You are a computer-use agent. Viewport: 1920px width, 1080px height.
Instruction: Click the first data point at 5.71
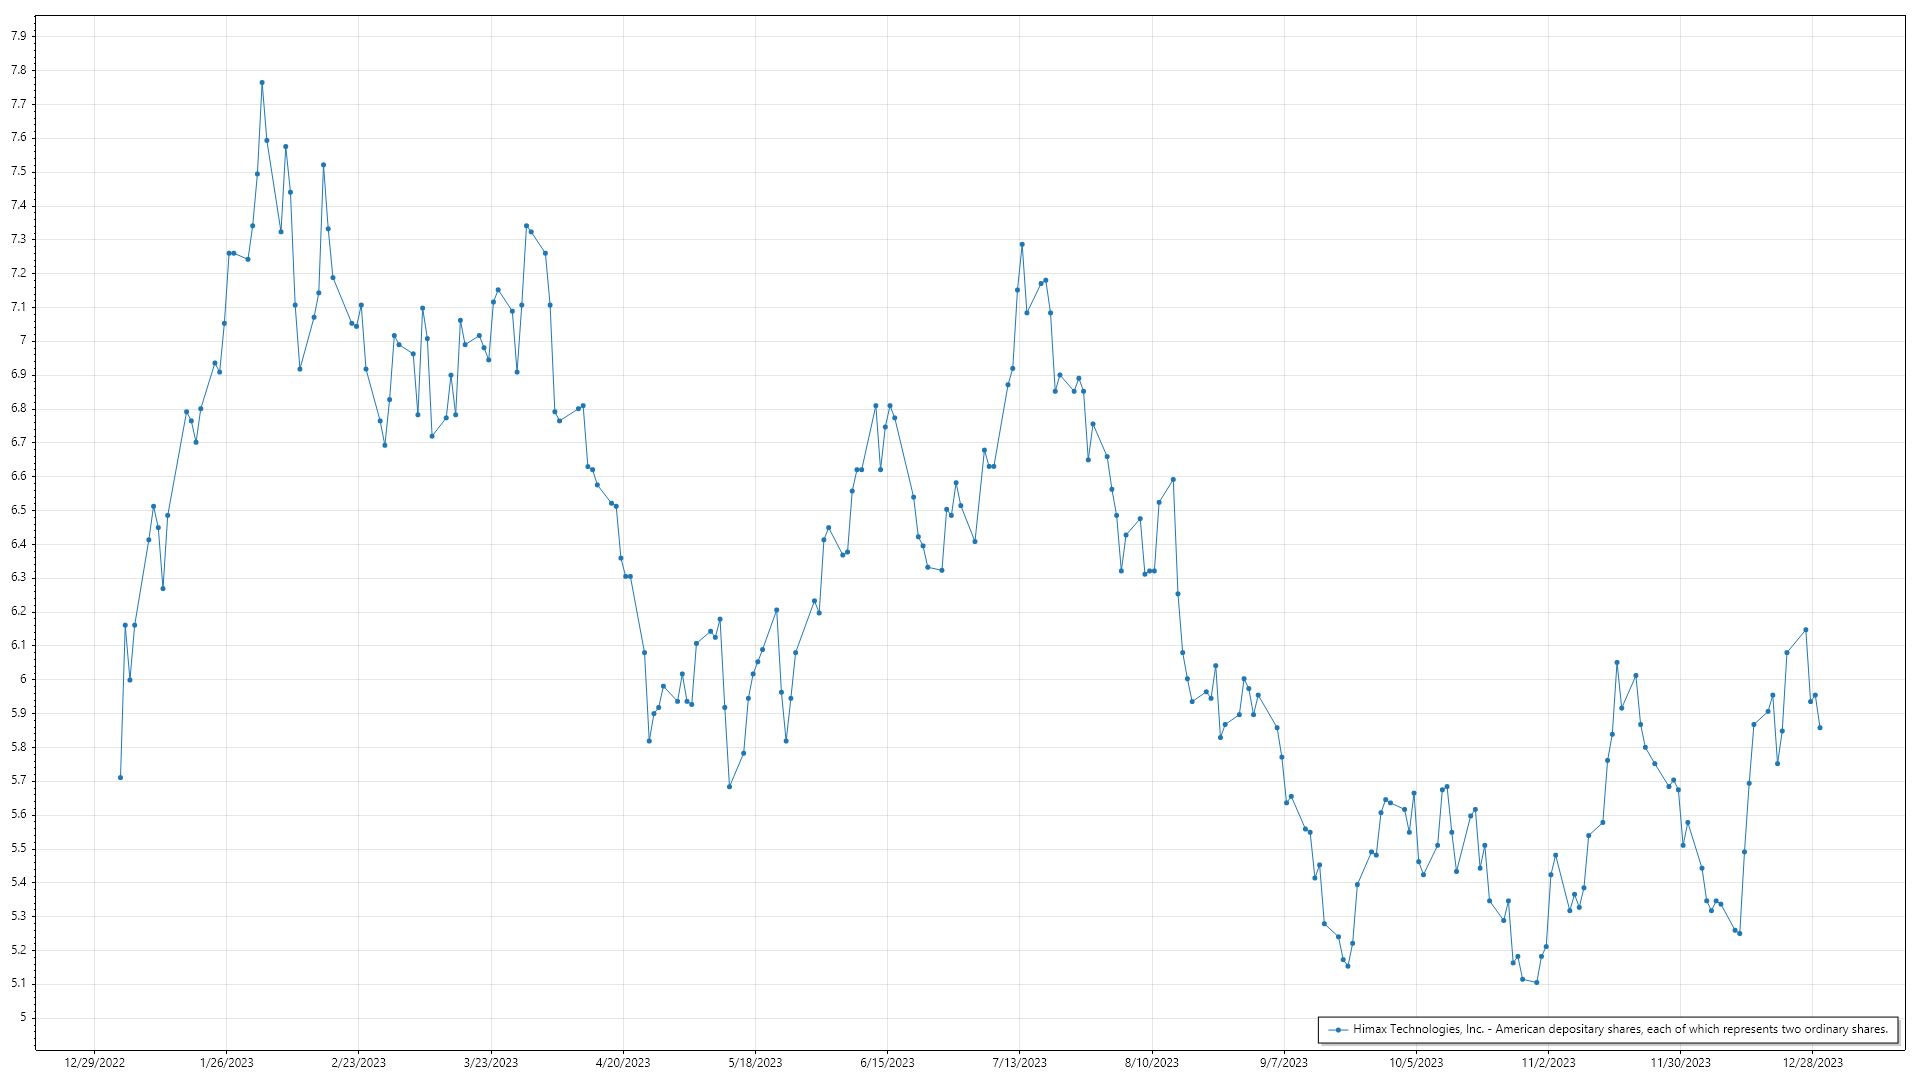120,777
